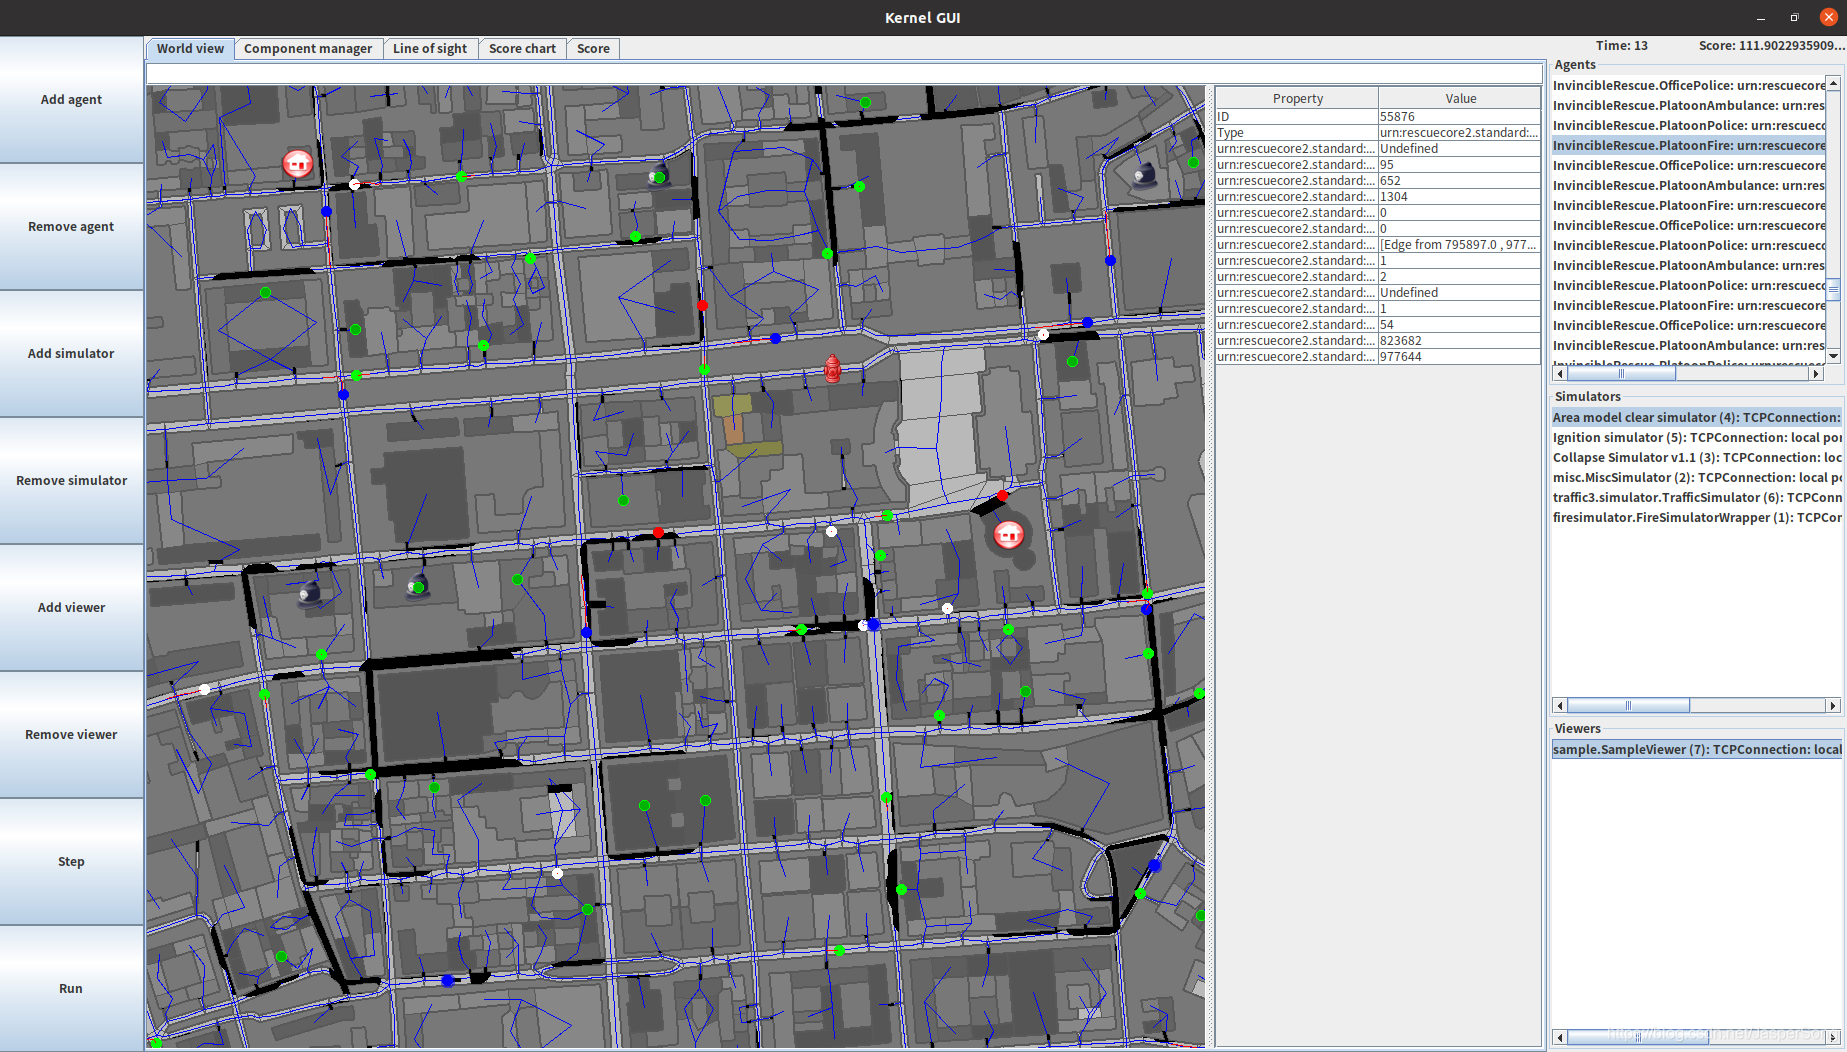Select the traffic3.simulator.TrafficSimulator entry

click(x=1696, y=498)
